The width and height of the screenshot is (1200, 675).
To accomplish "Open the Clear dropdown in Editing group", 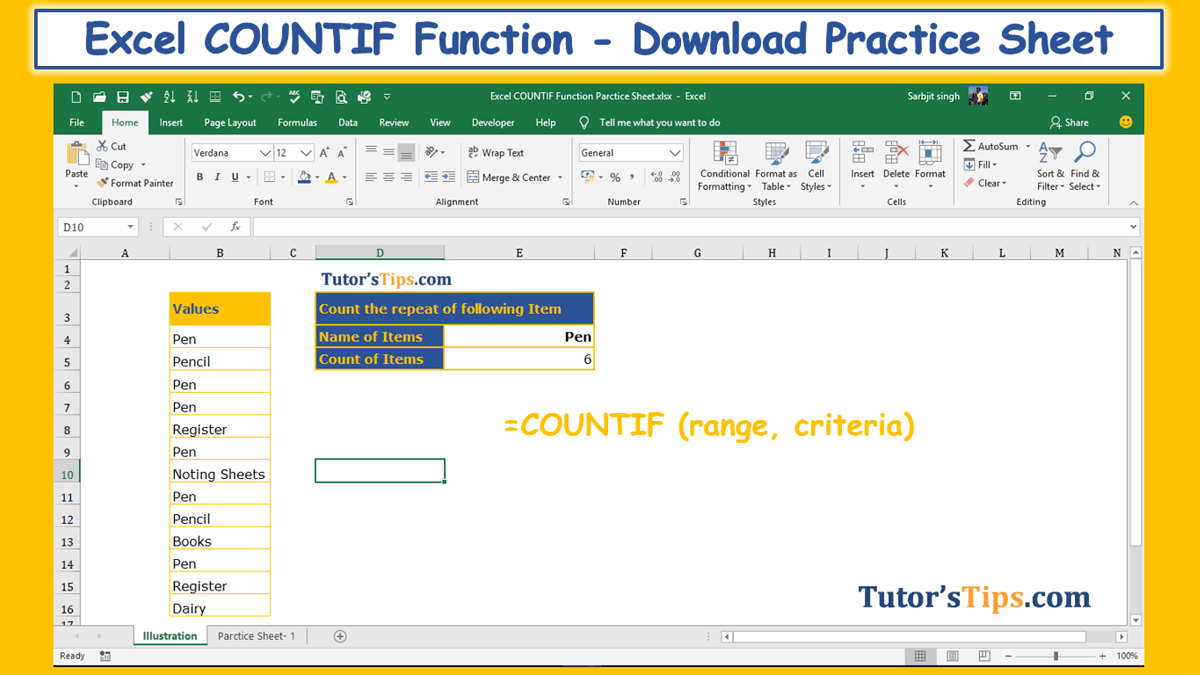I will coord(984,183).
